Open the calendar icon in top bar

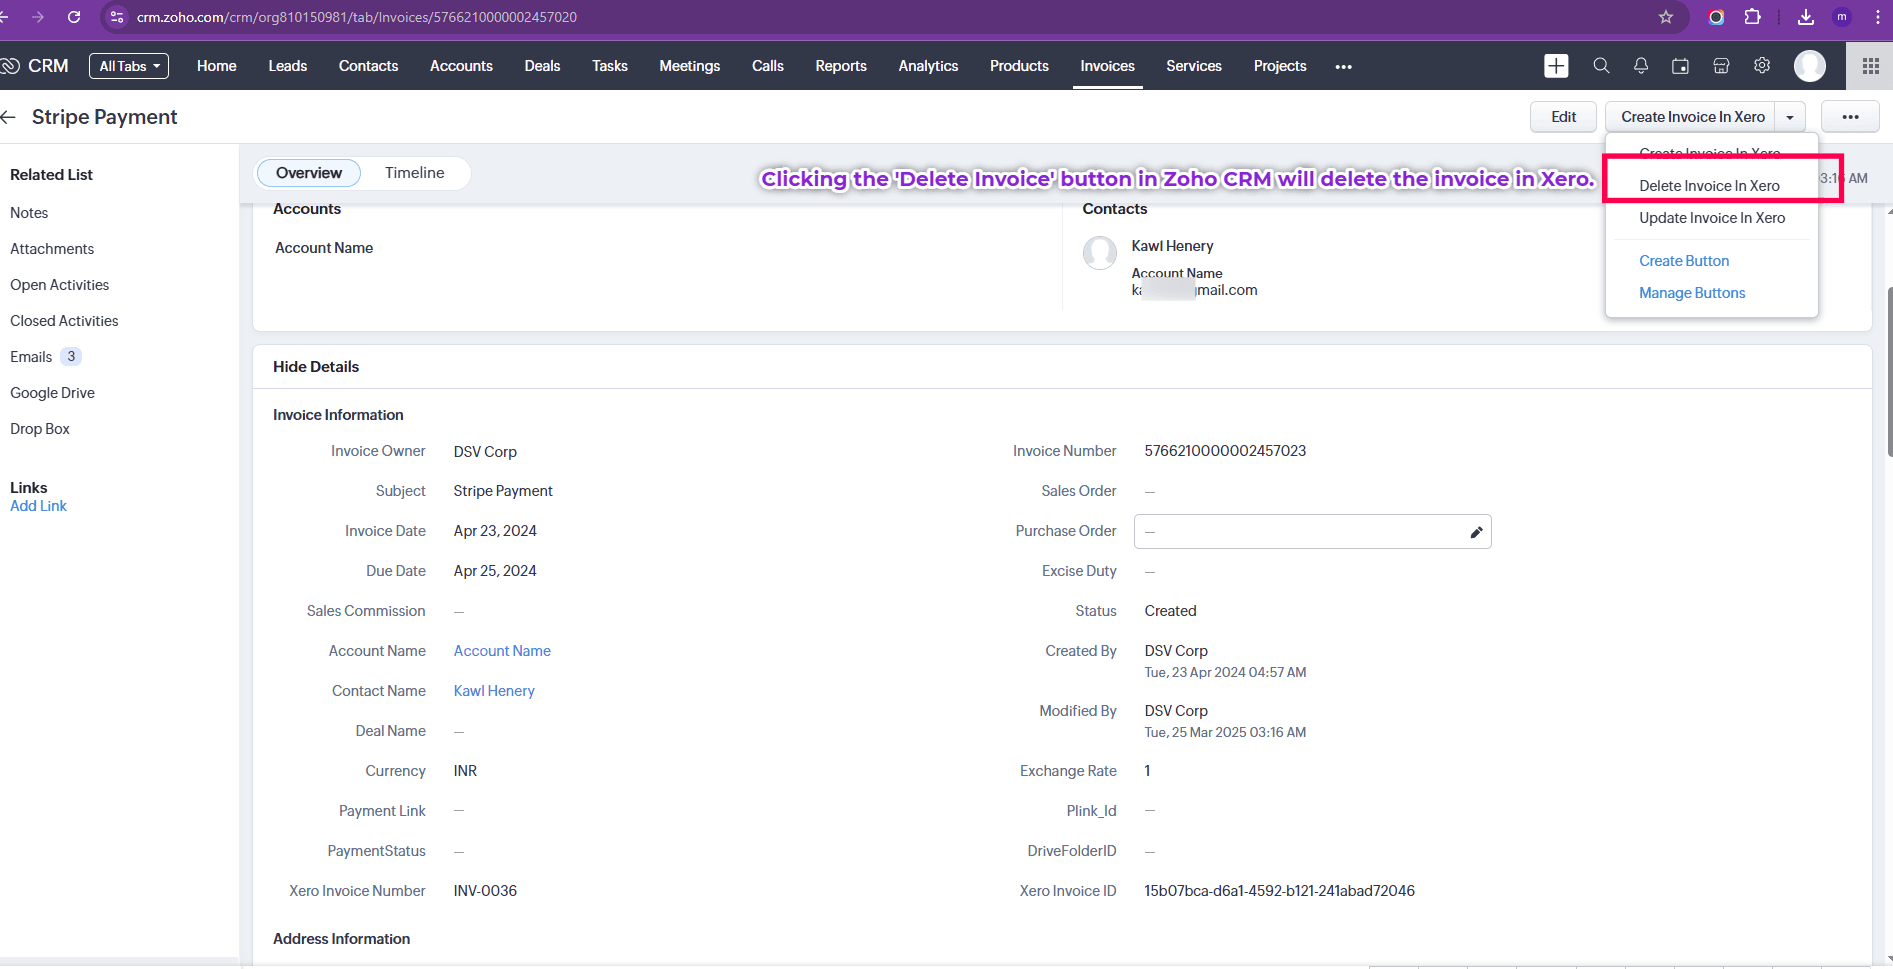pyautogui.click(x=1681, y=66)
